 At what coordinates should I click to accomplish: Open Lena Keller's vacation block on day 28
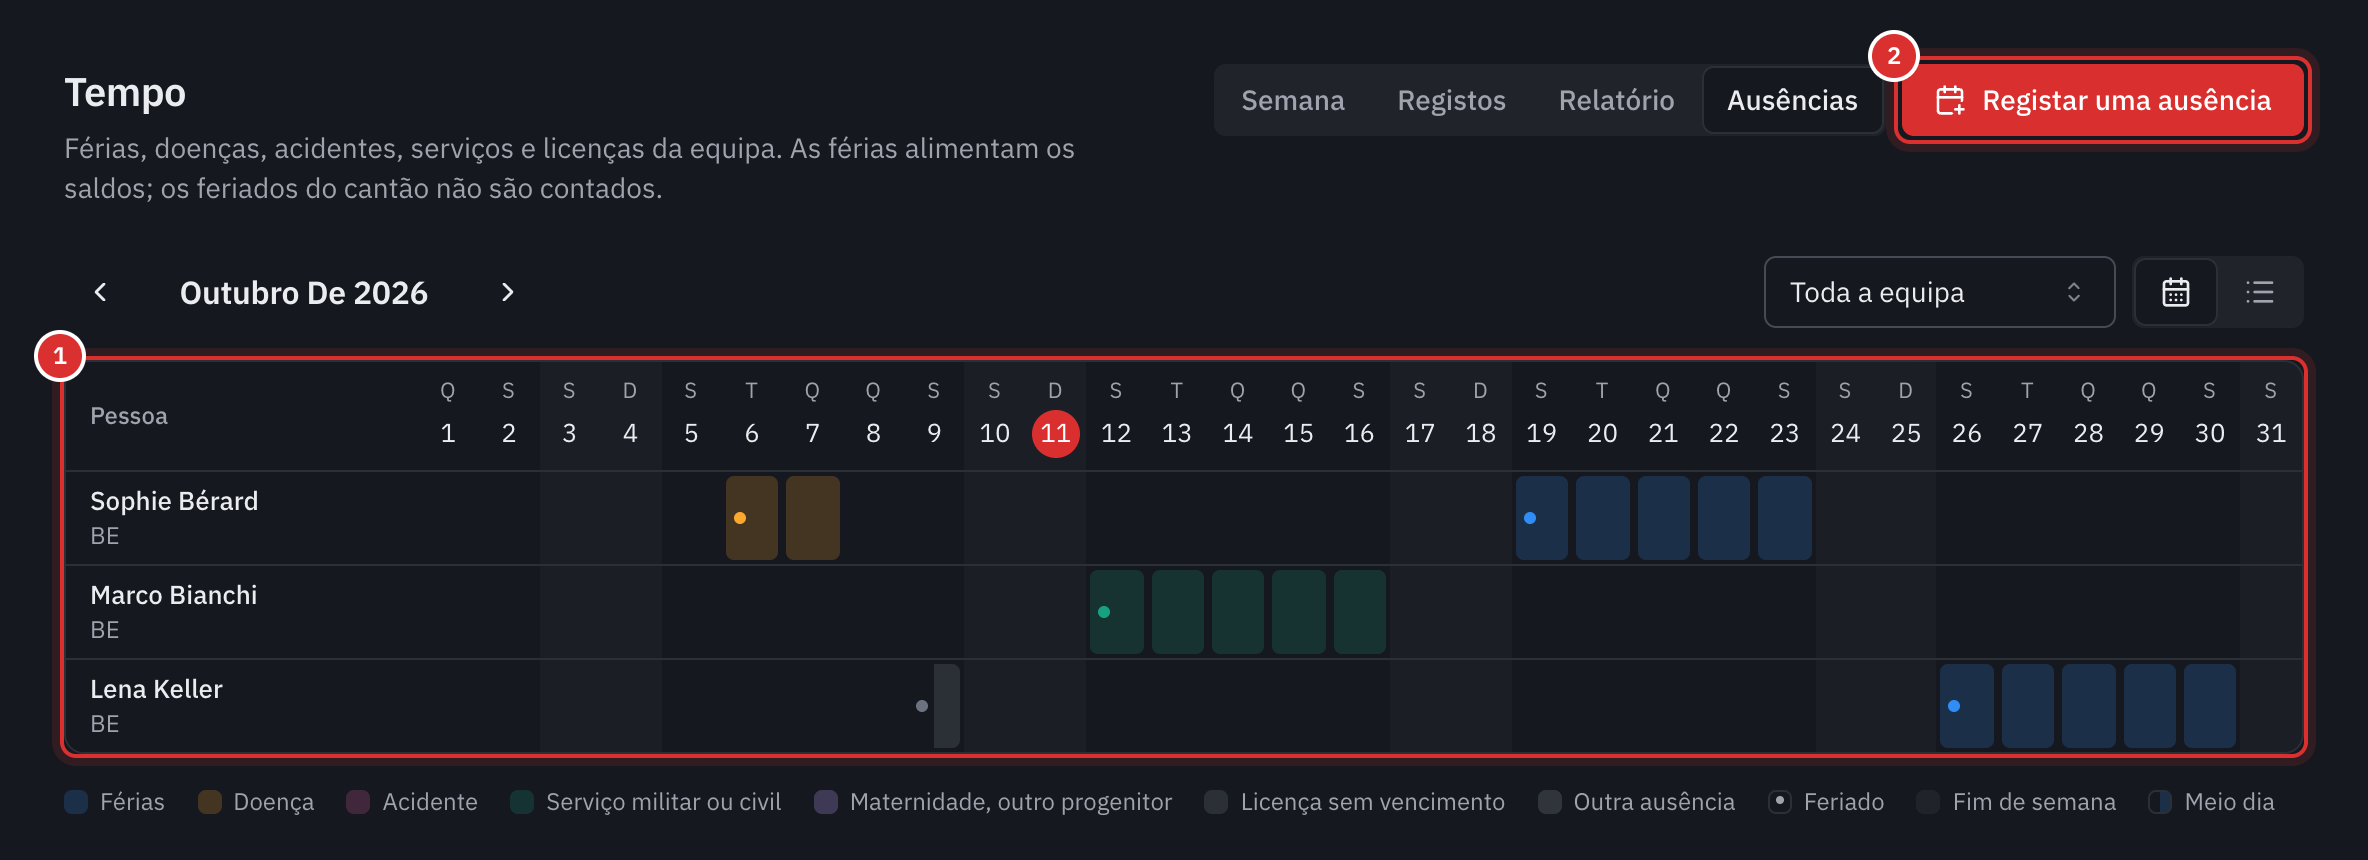coord(2089,706)
